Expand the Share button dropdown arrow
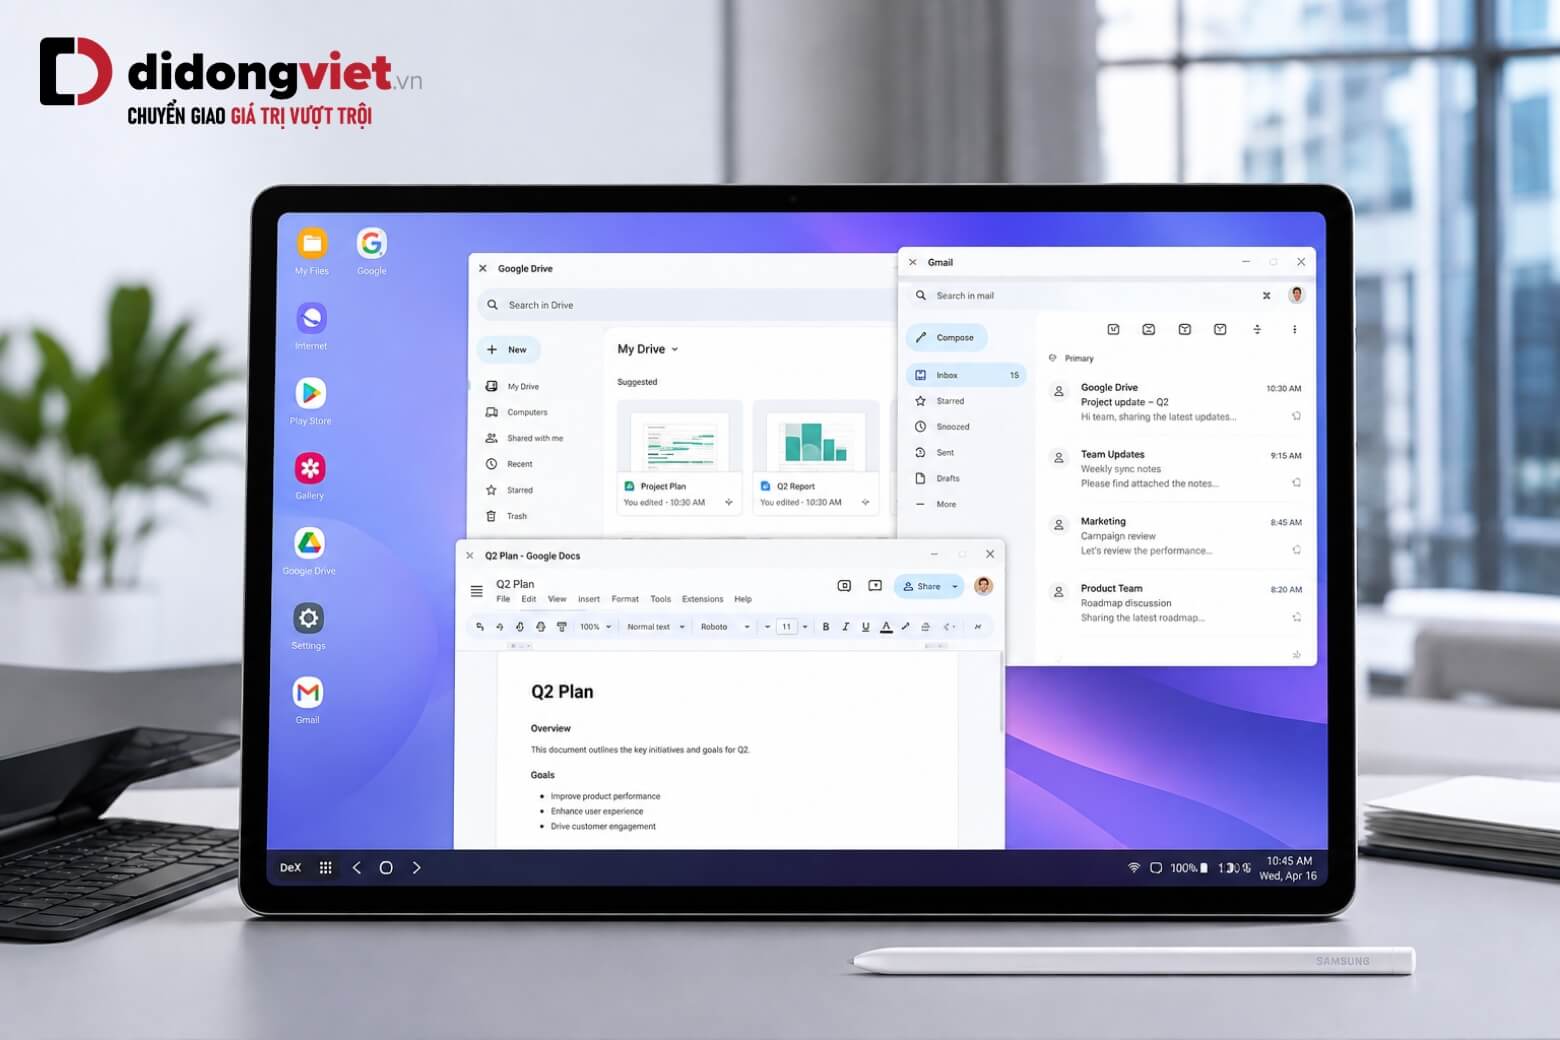The image size is (1560, 1040). click(x=955, y=586)
